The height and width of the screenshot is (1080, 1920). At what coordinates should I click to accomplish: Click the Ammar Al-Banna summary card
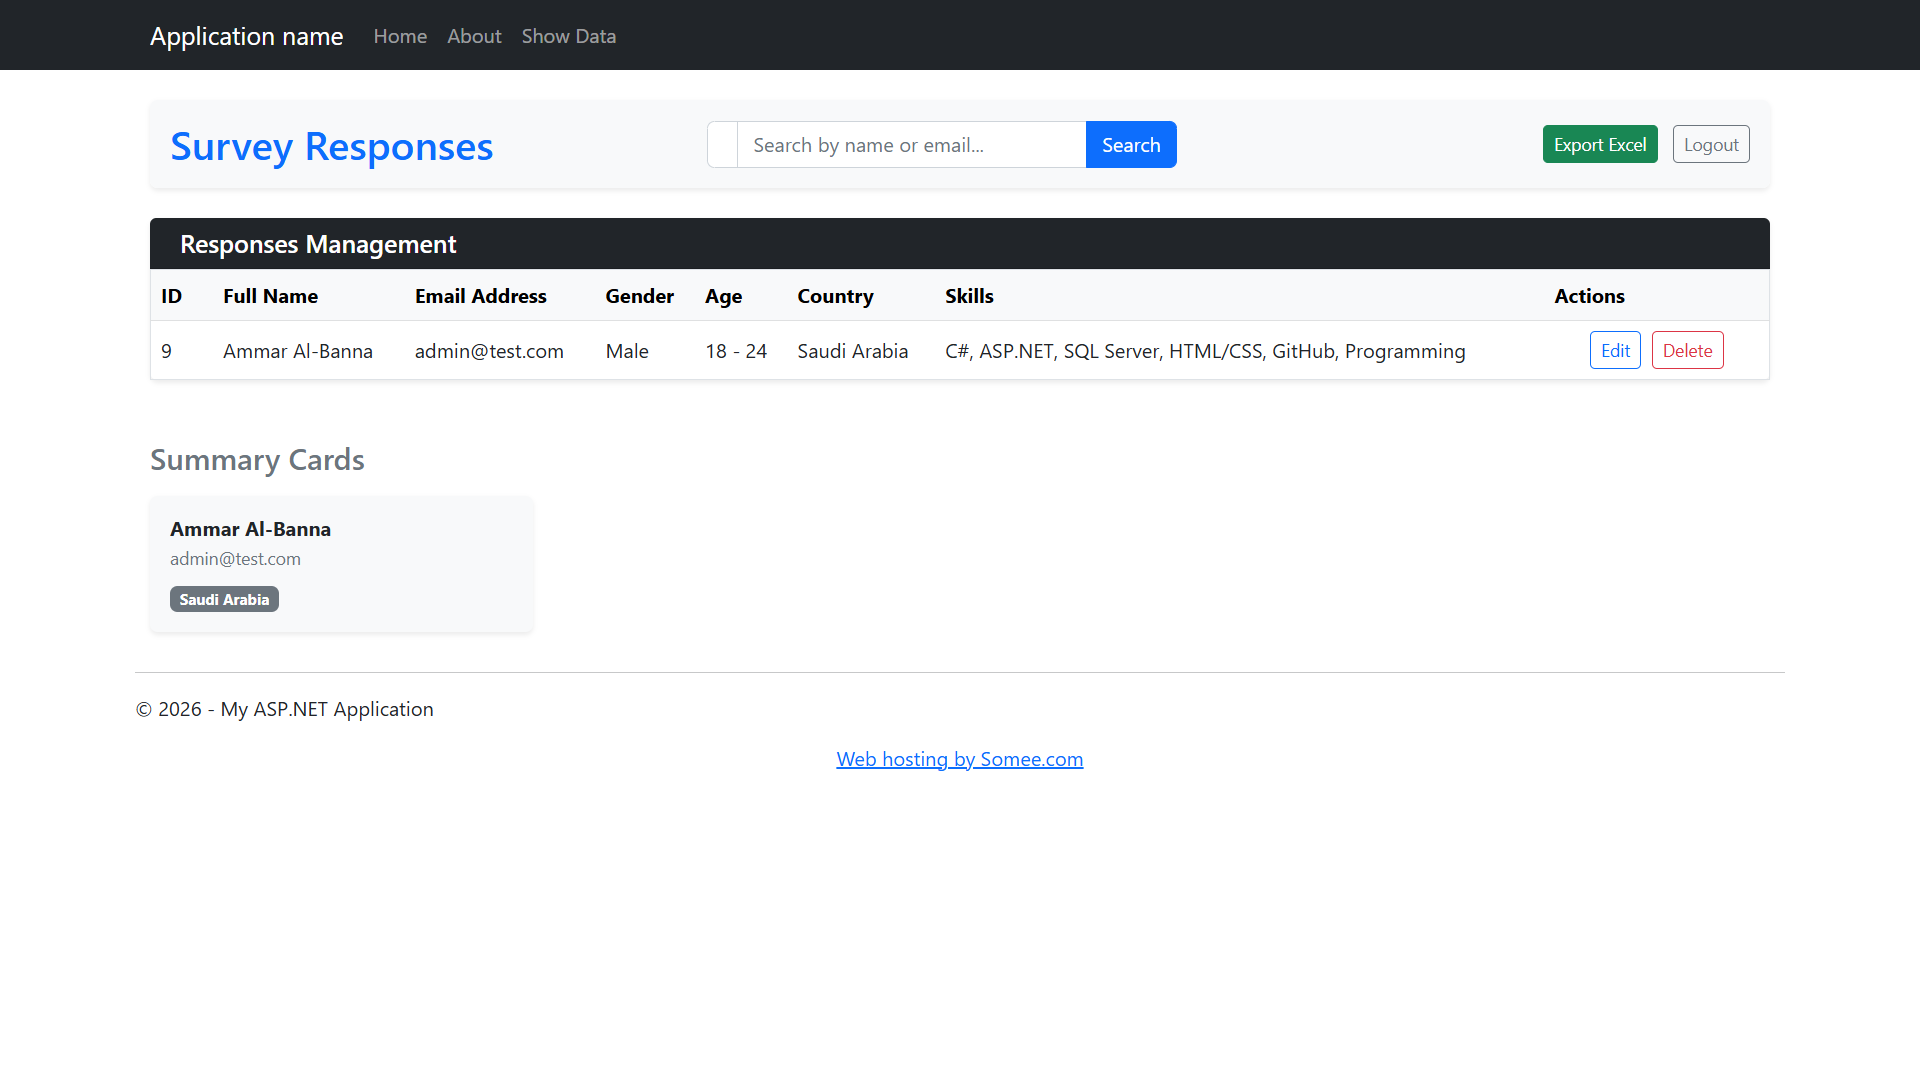click(x=341, y=563)
